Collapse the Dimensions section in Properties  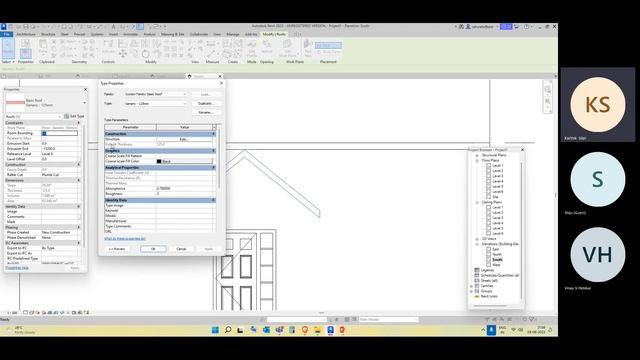(x=79, y=180)
